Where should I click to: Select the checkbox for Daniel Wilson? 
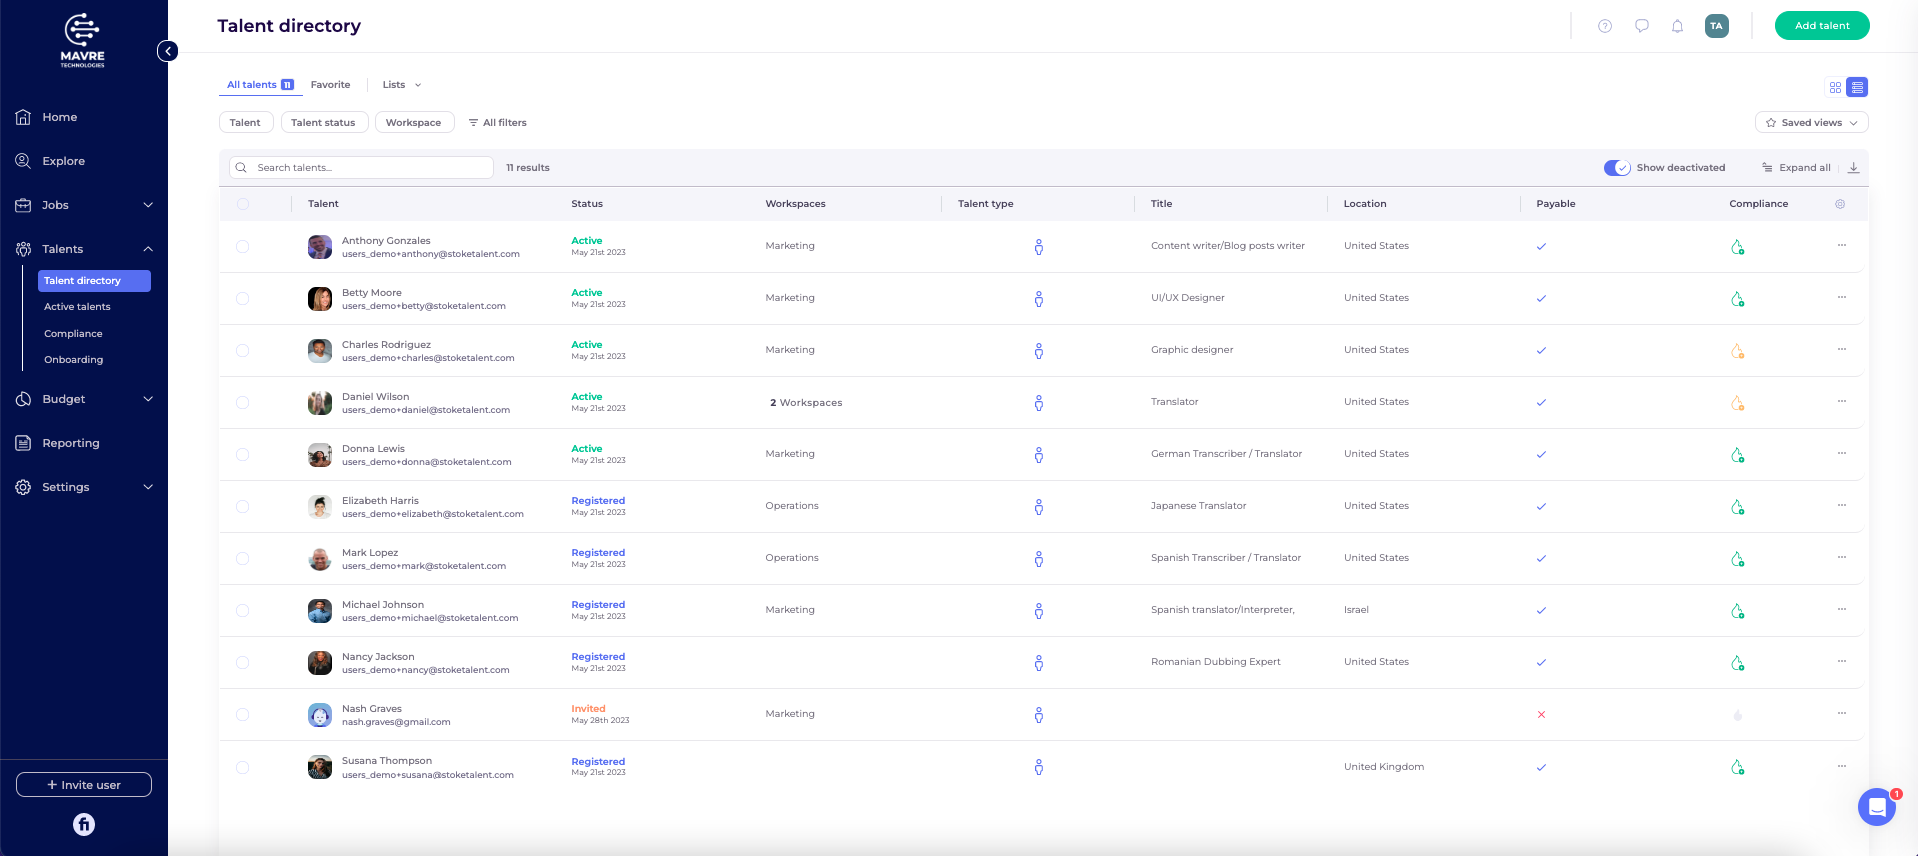(x=243, y=402)
